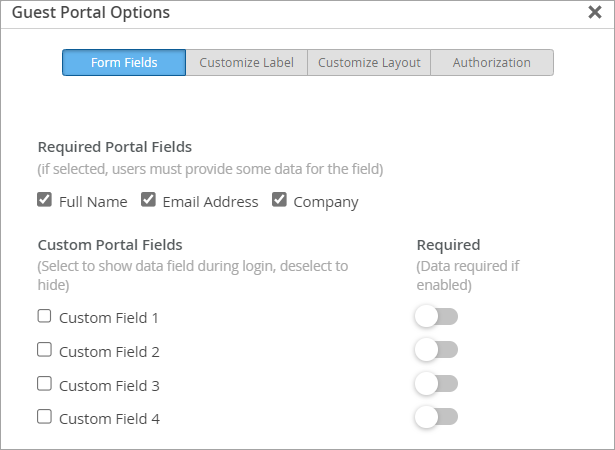This screenshot has height=450, width=615.
Task: Check the Custom Field 2 box
Action: [x=45, y=350]
